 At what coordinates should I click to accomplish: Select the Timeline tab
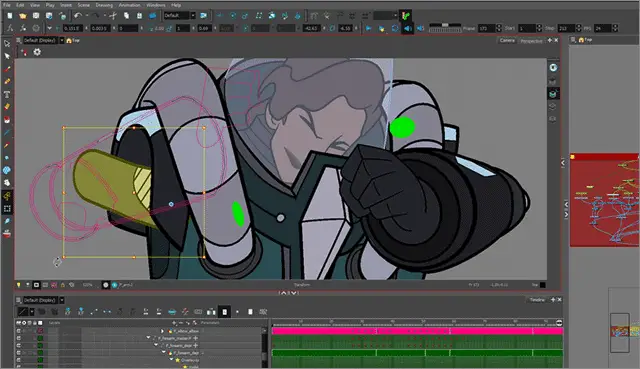tap(537, 300)
